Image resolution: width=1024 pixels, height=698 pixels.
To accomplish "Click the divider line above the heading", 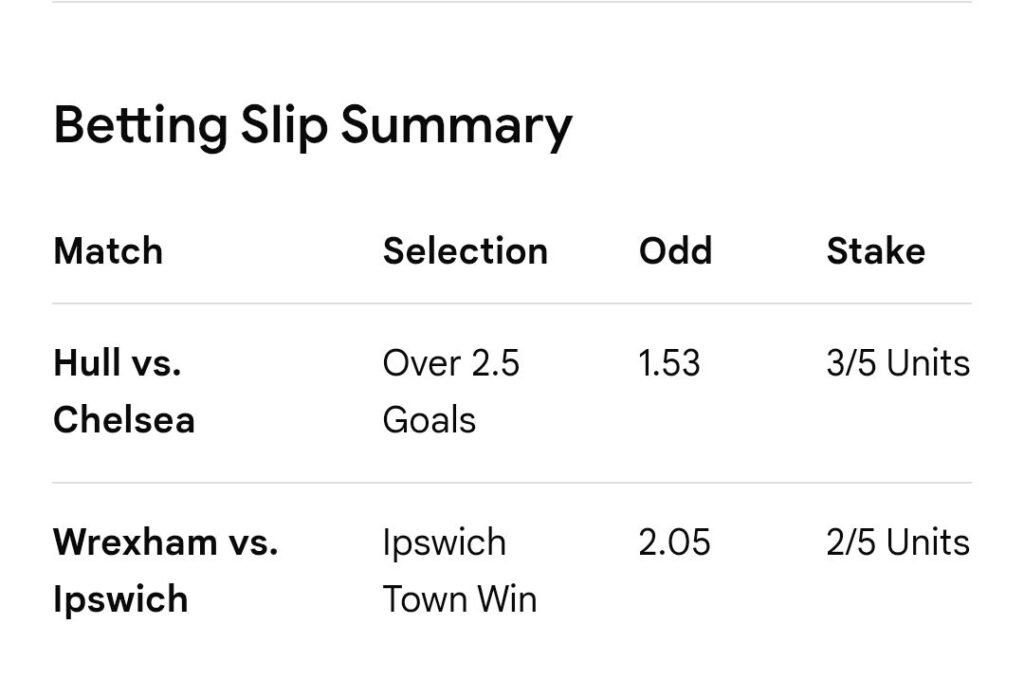I will click(512, 2).
